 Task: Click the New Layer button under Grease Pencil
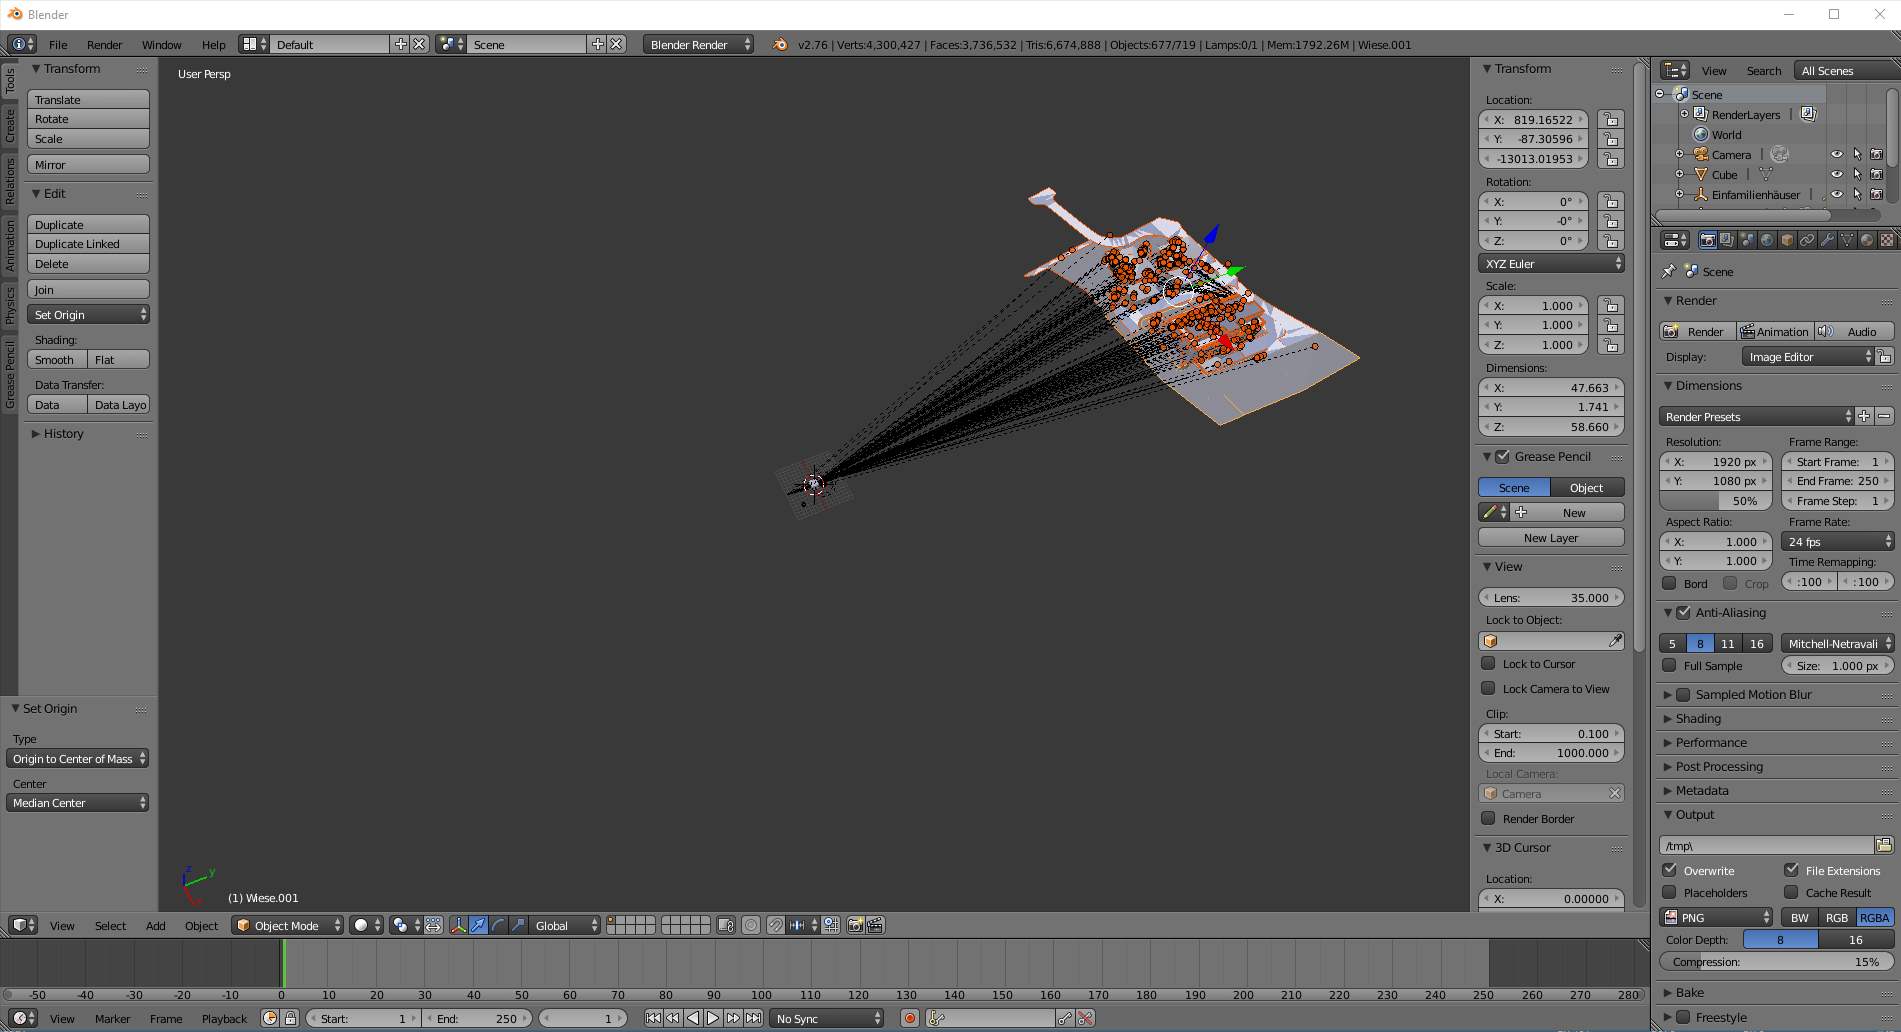1550,537
